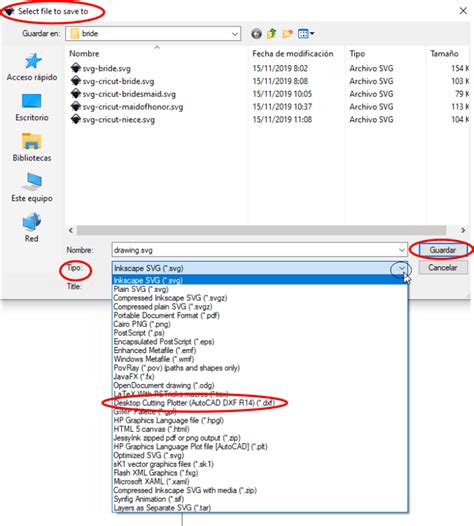The image size is (474, 526).
Task: Choose Cairo PNG (*.png) format
Action: pos(260,324)
